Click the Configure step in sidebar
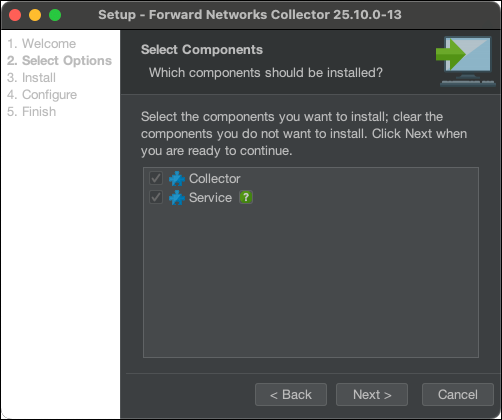 tap(42, 95)
